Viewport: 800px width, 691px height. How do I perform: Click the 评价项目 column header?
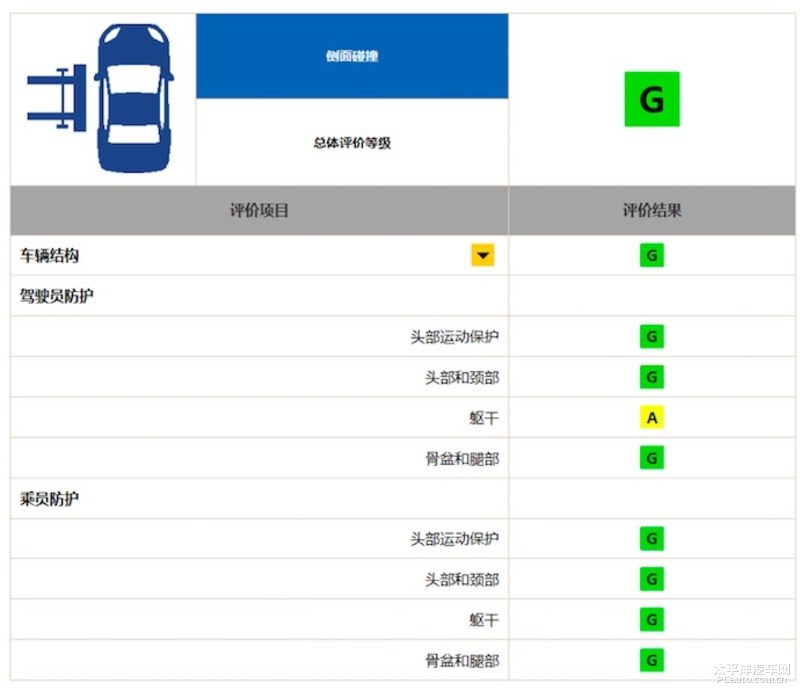point(259,210)
